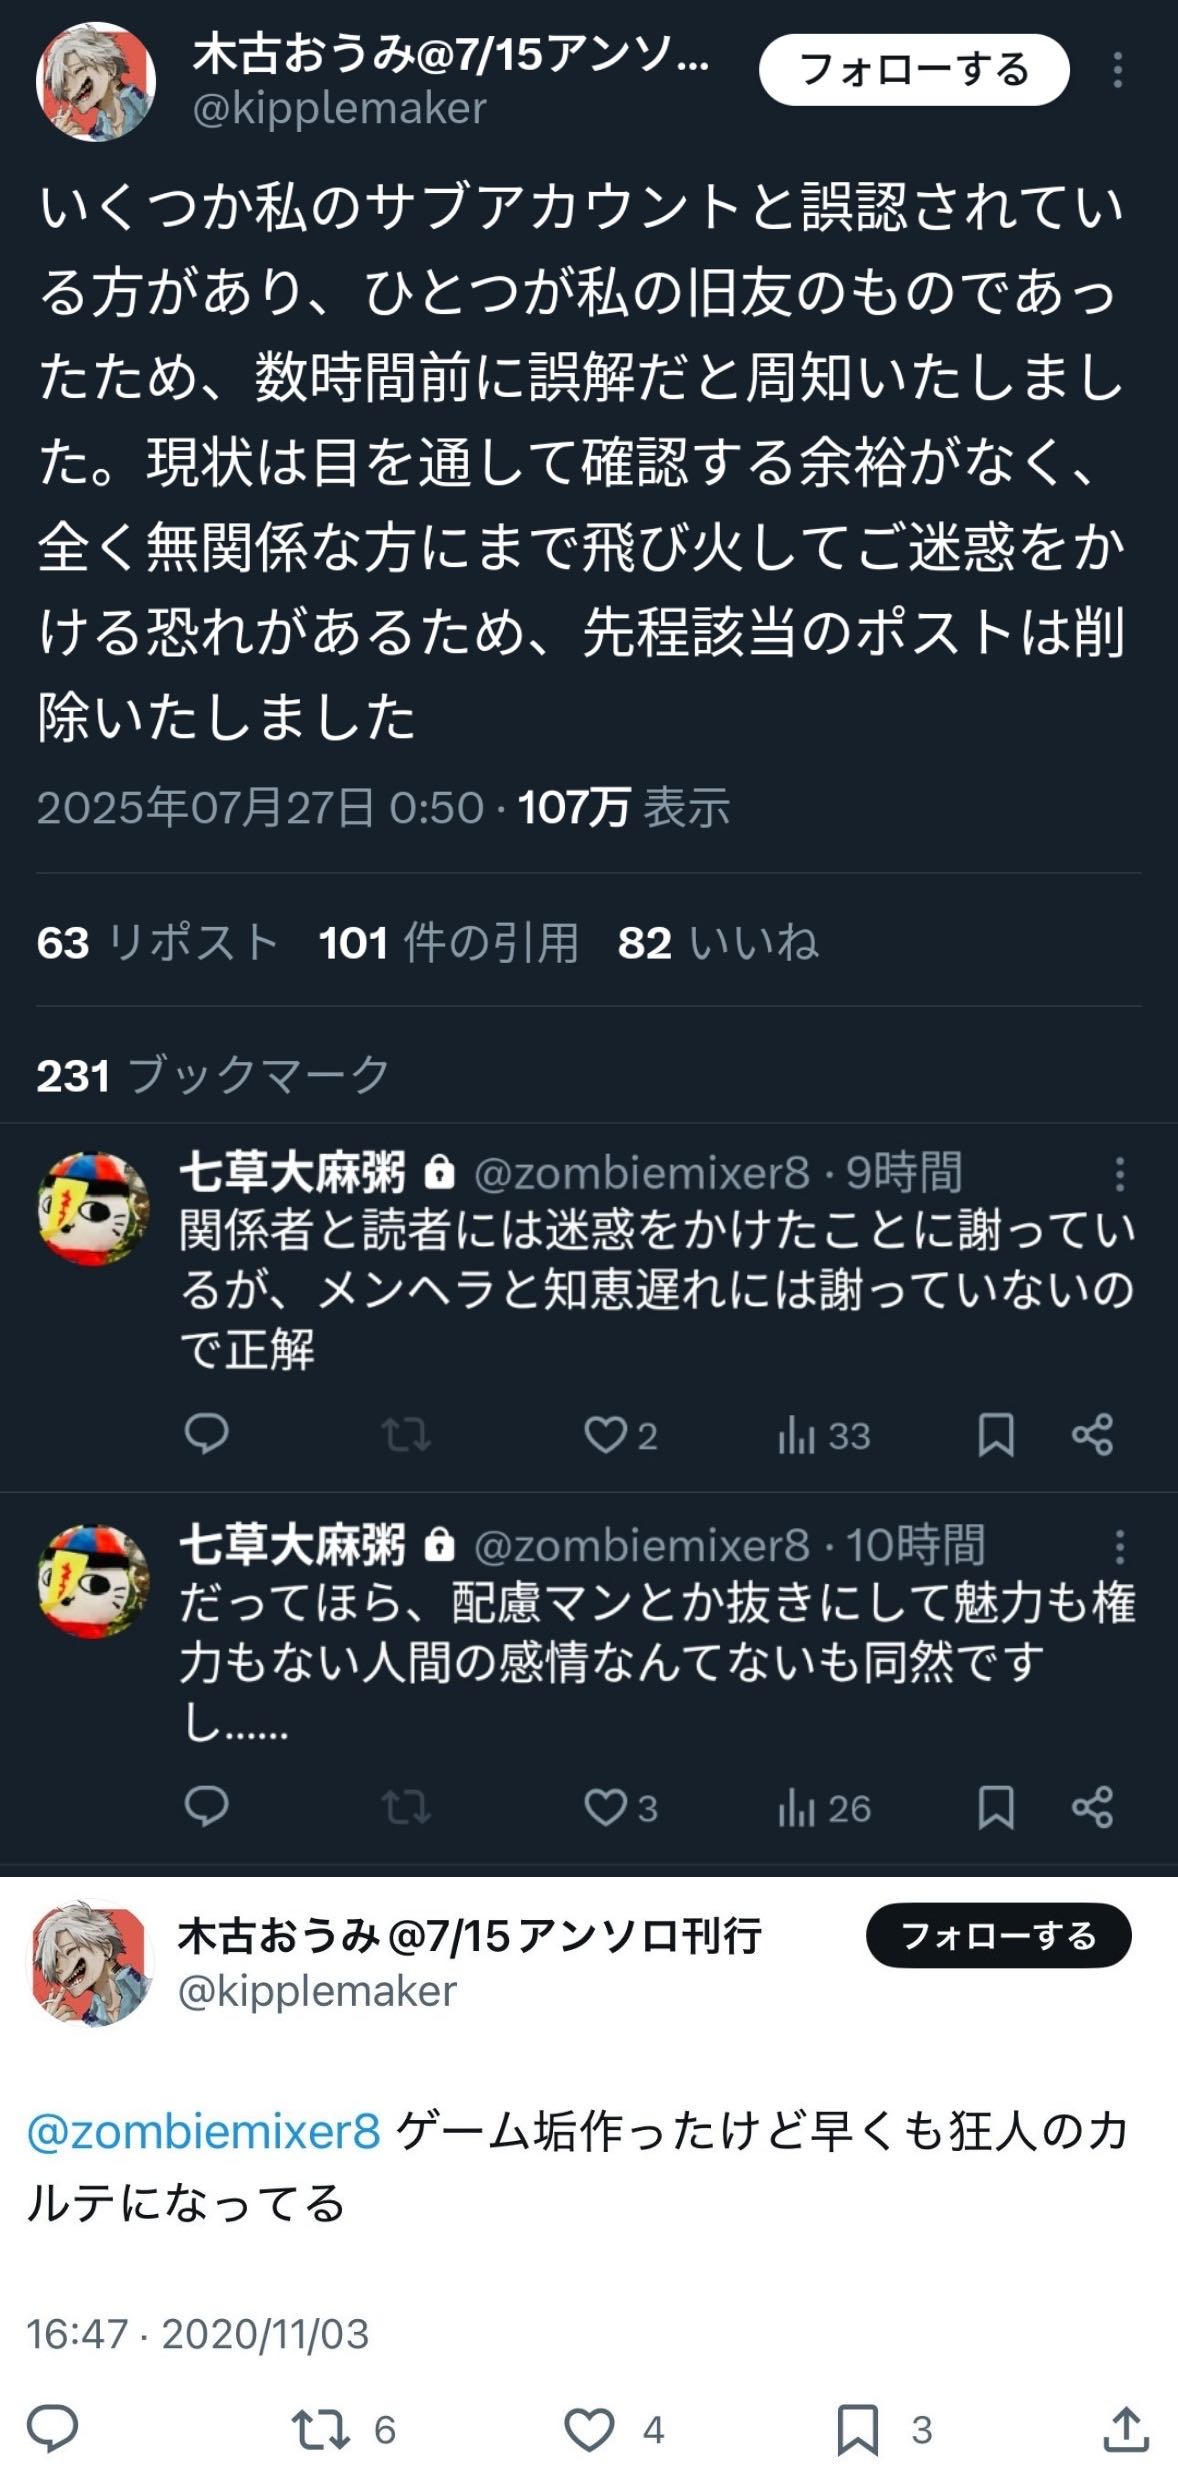View analytics showing 33 views
The width and height of the screenshot is (1178, 2484).
pyautogui.click(x=824, y=1436)
